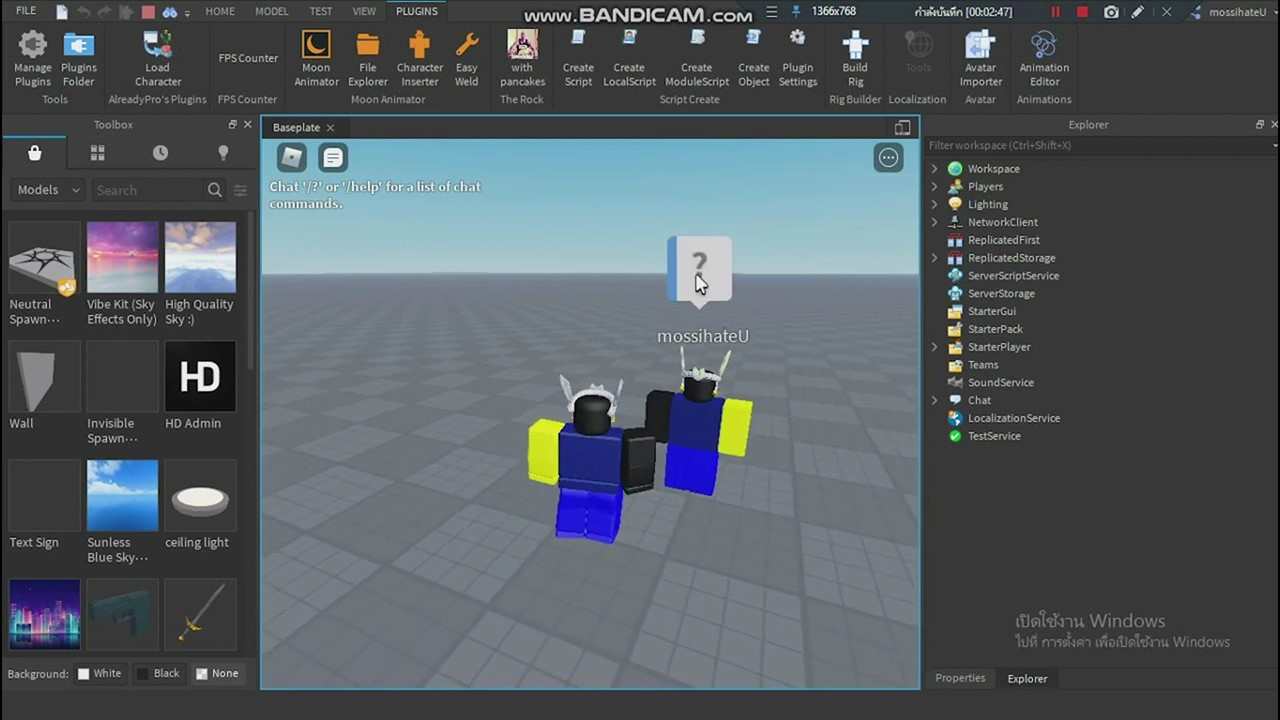This screenshot has height=720, width=1280.
Task: Click the question mark speech bubble
Action: point(699,268)
